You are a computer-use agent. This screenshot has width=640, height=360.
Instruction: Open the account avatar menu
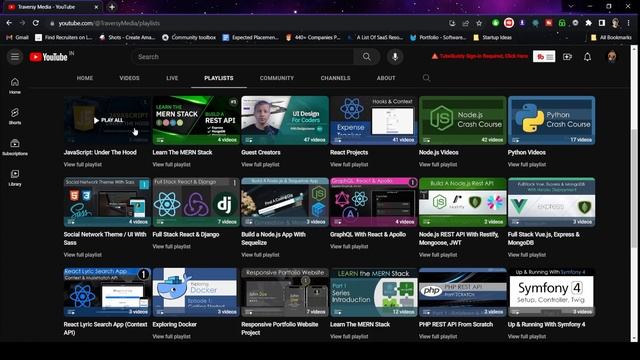click(x=611, y=57)
